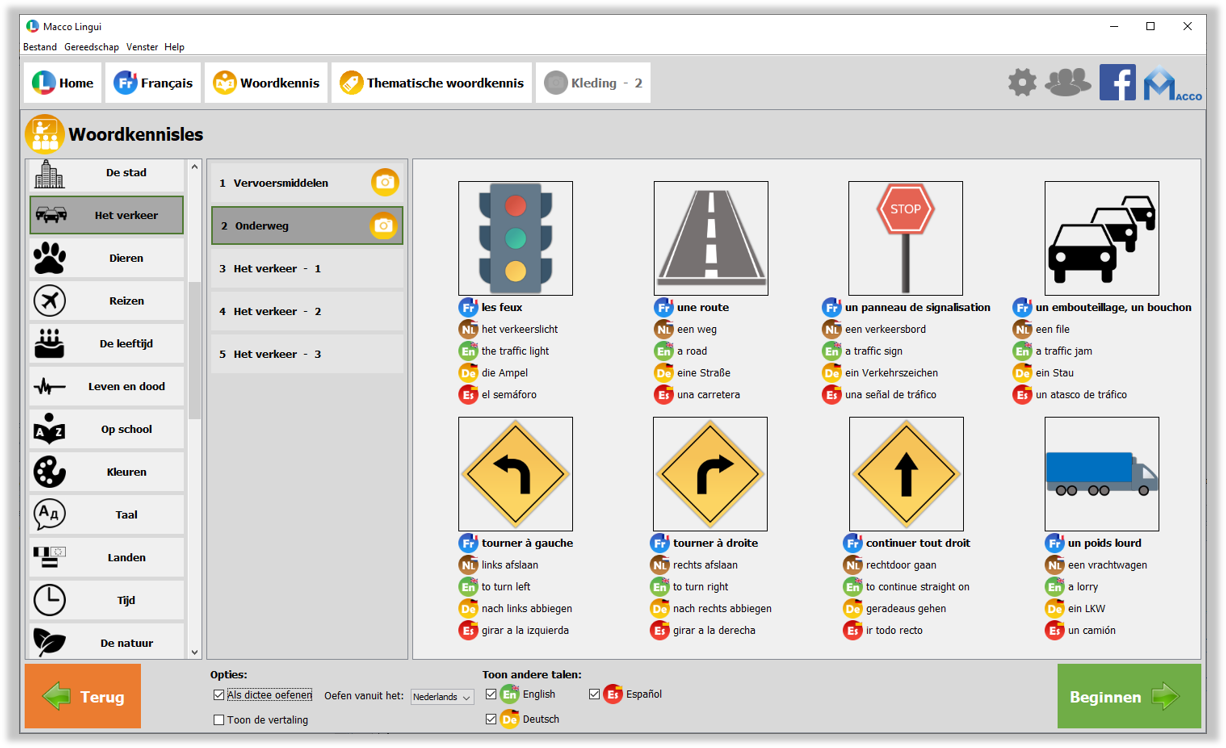Click camera icon next to Vervoersmiddelen
Screen dimensions: 1226x748
(385, 182)
